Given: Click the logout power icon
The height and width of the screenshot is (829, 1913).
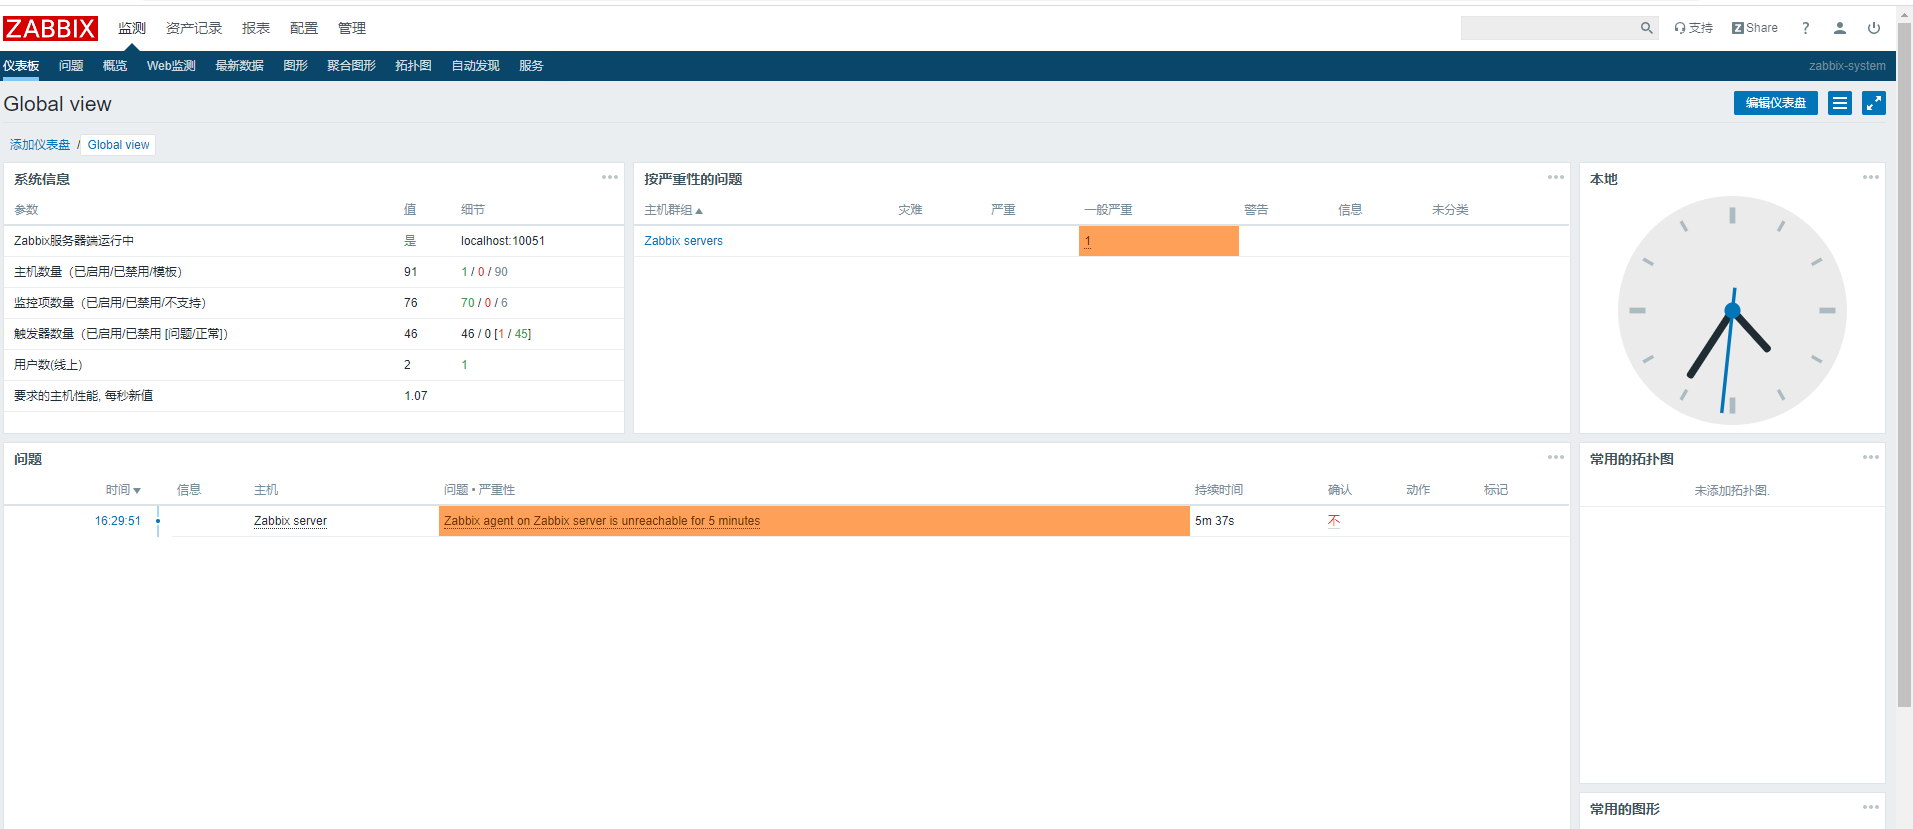Looking at the screenshot, I should pos(1874,28).
